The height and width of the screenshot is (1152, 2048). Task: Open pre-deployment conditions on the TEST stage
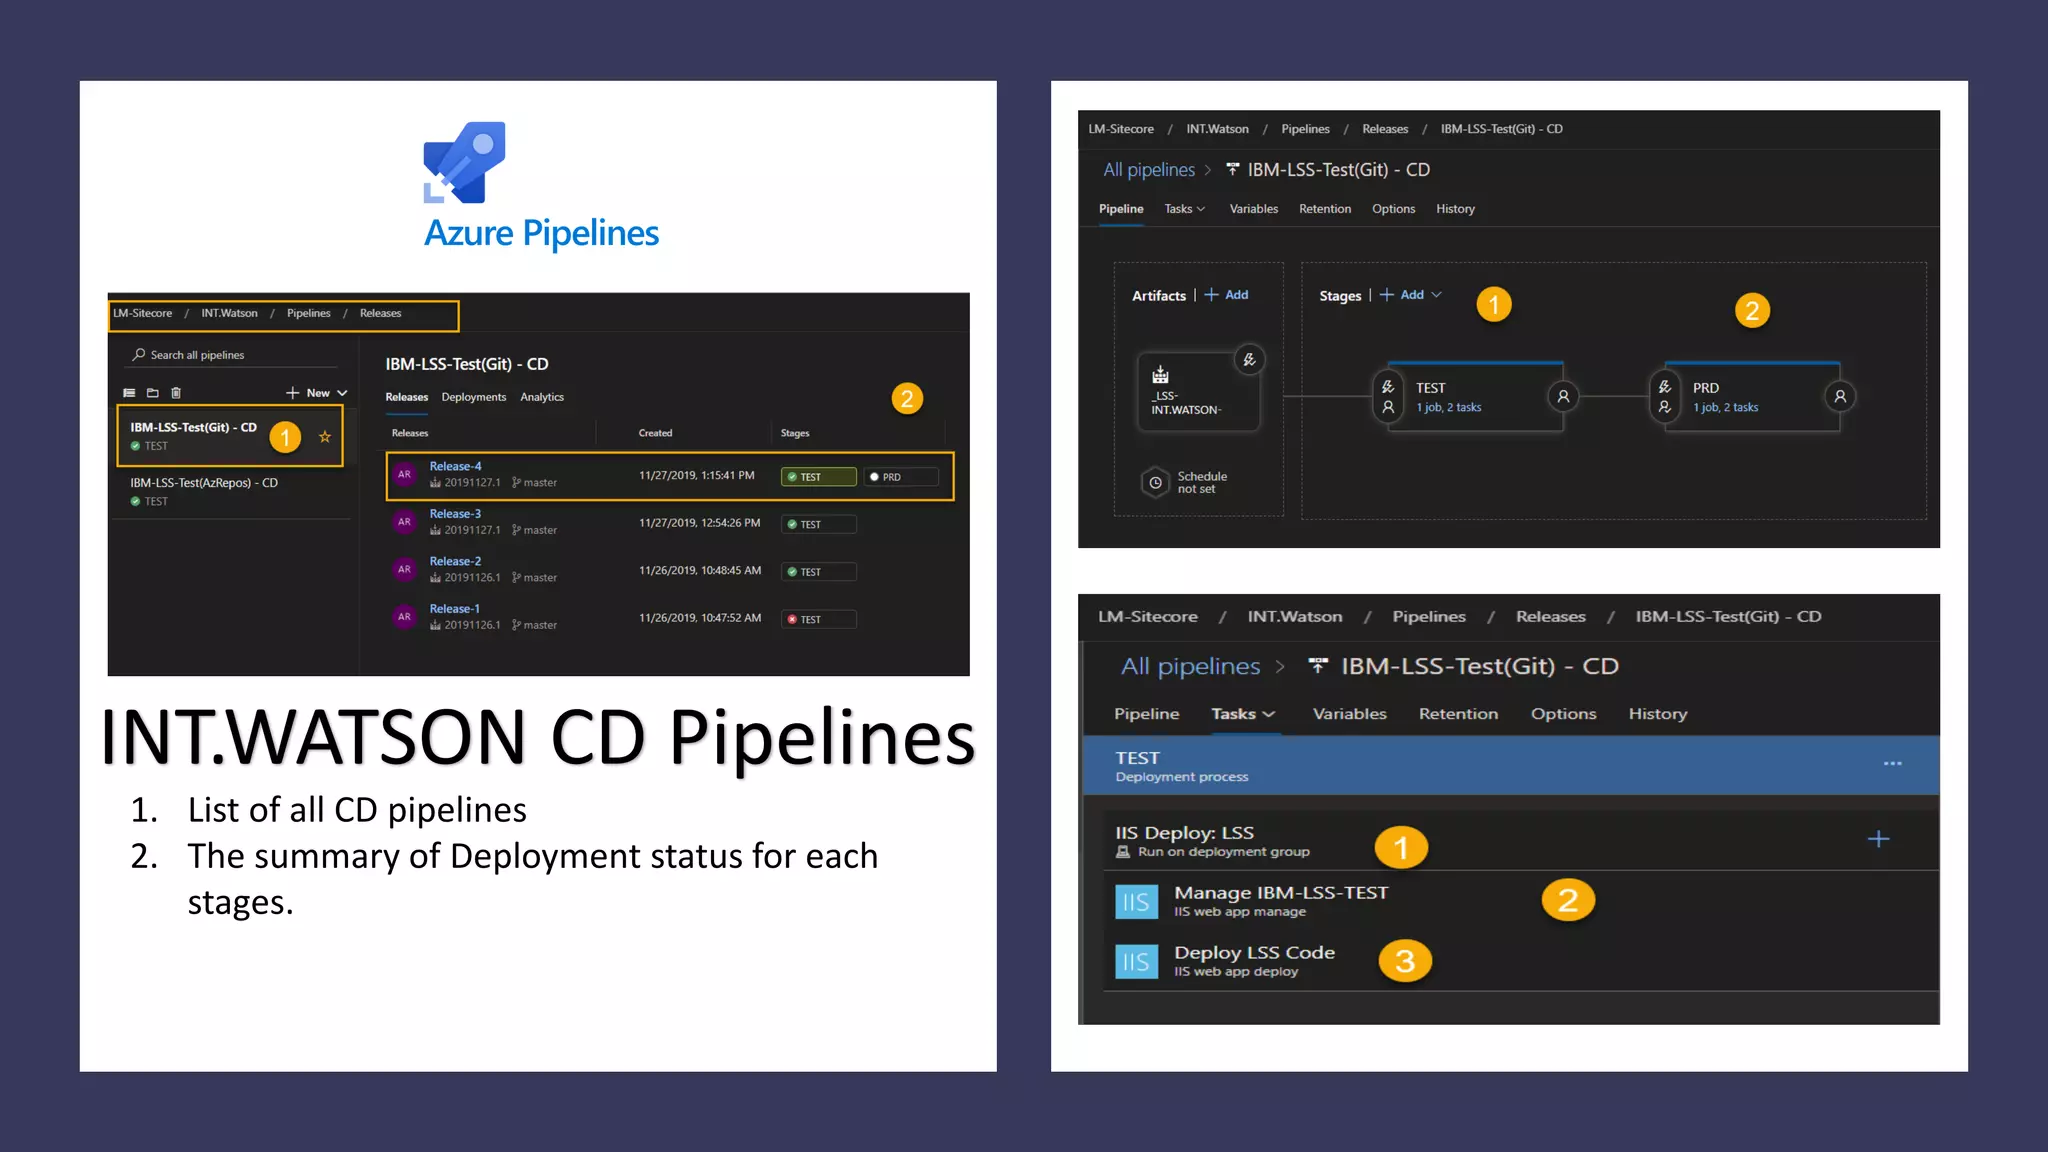click(1388, 397)
